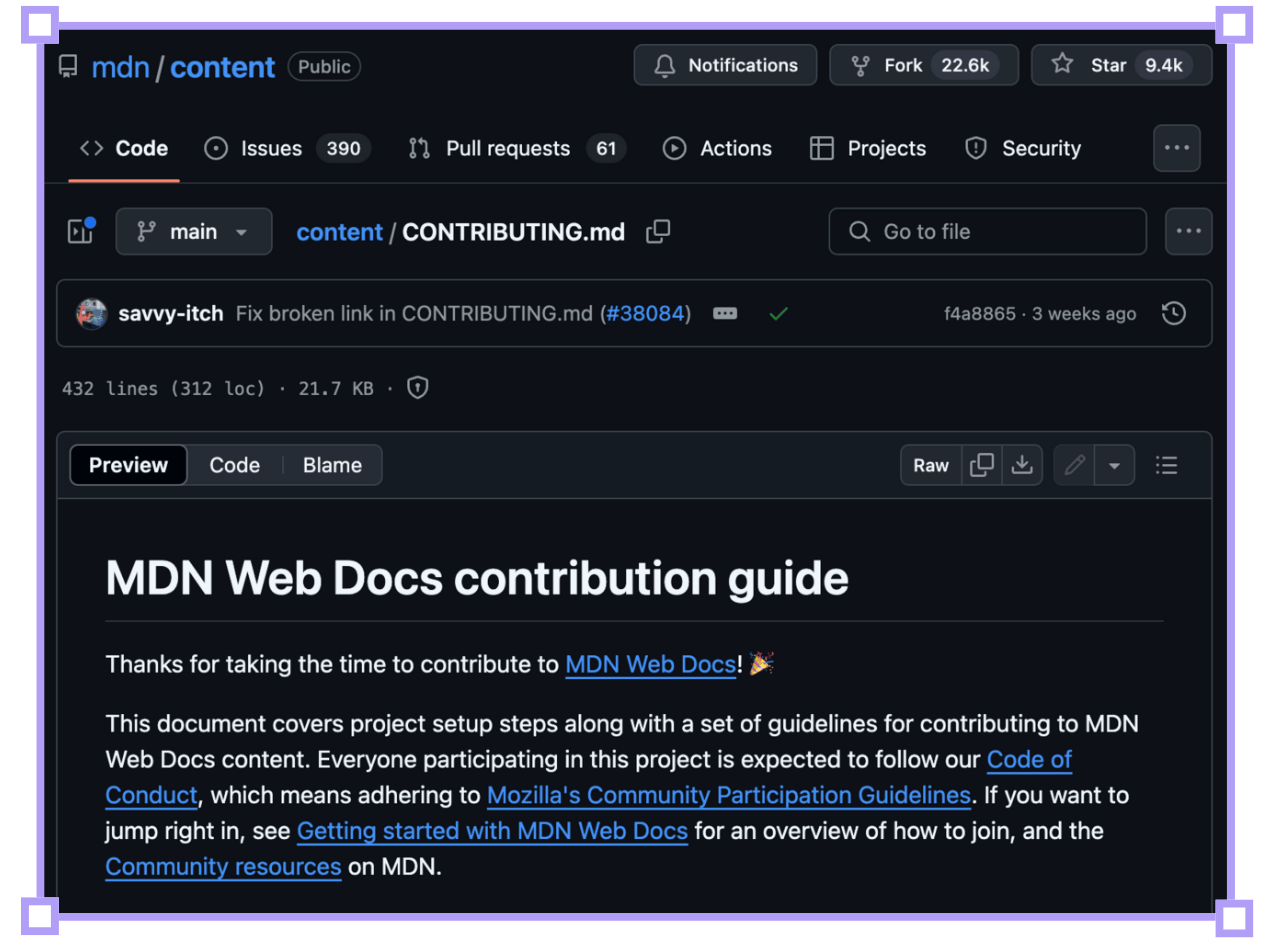Switch to the Code tab

[124, 148]
